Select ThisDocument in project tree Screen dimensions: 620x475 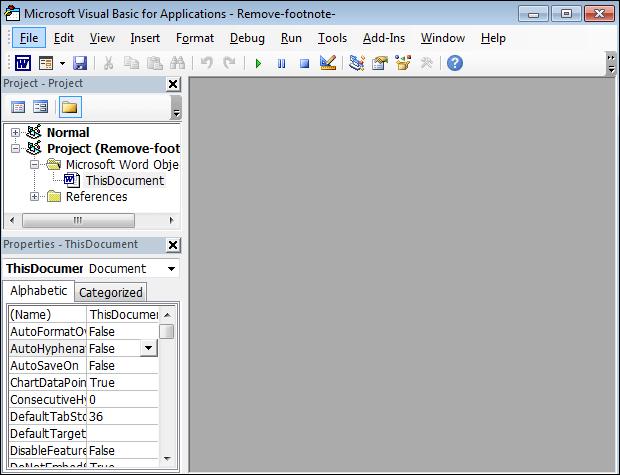[x=125, y=181]
